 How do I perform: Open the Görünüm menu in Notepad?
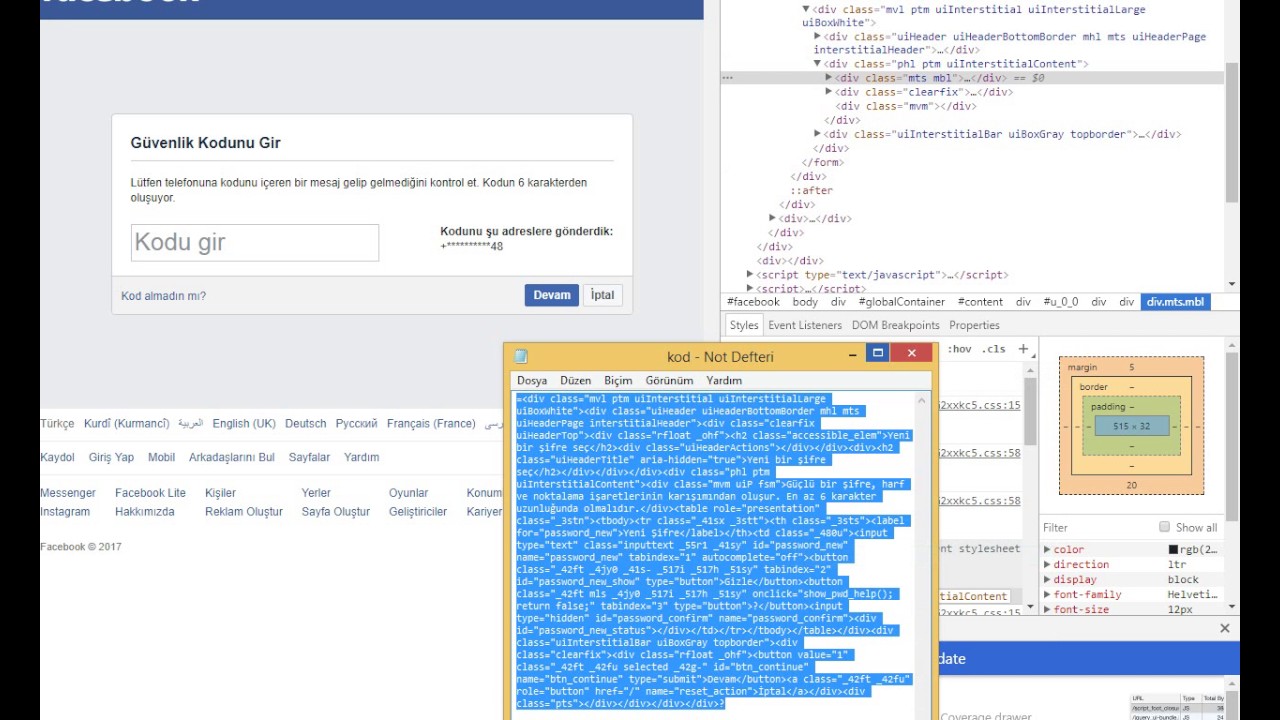(669, 380)
